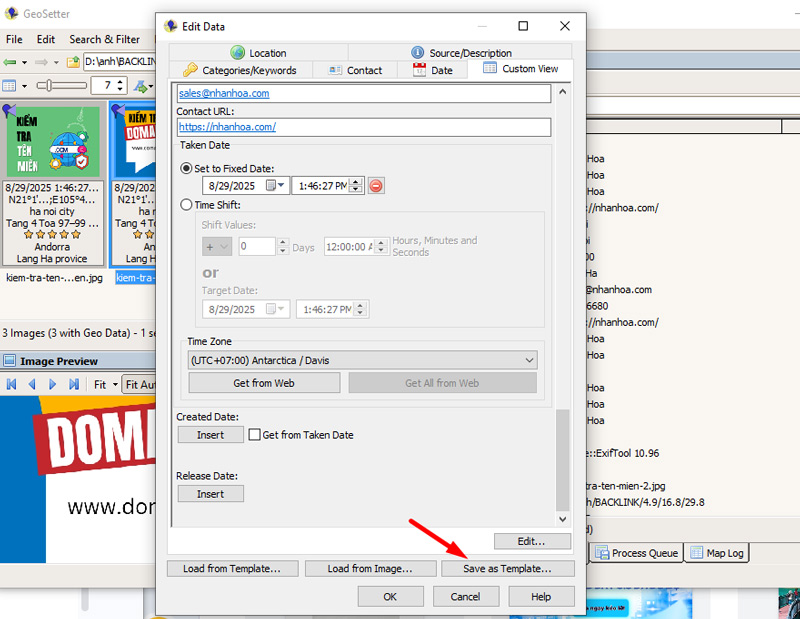800x619 pixels.
Task: Go to the first image in preview
Action: pyautogui.click(x=12, y=384)
